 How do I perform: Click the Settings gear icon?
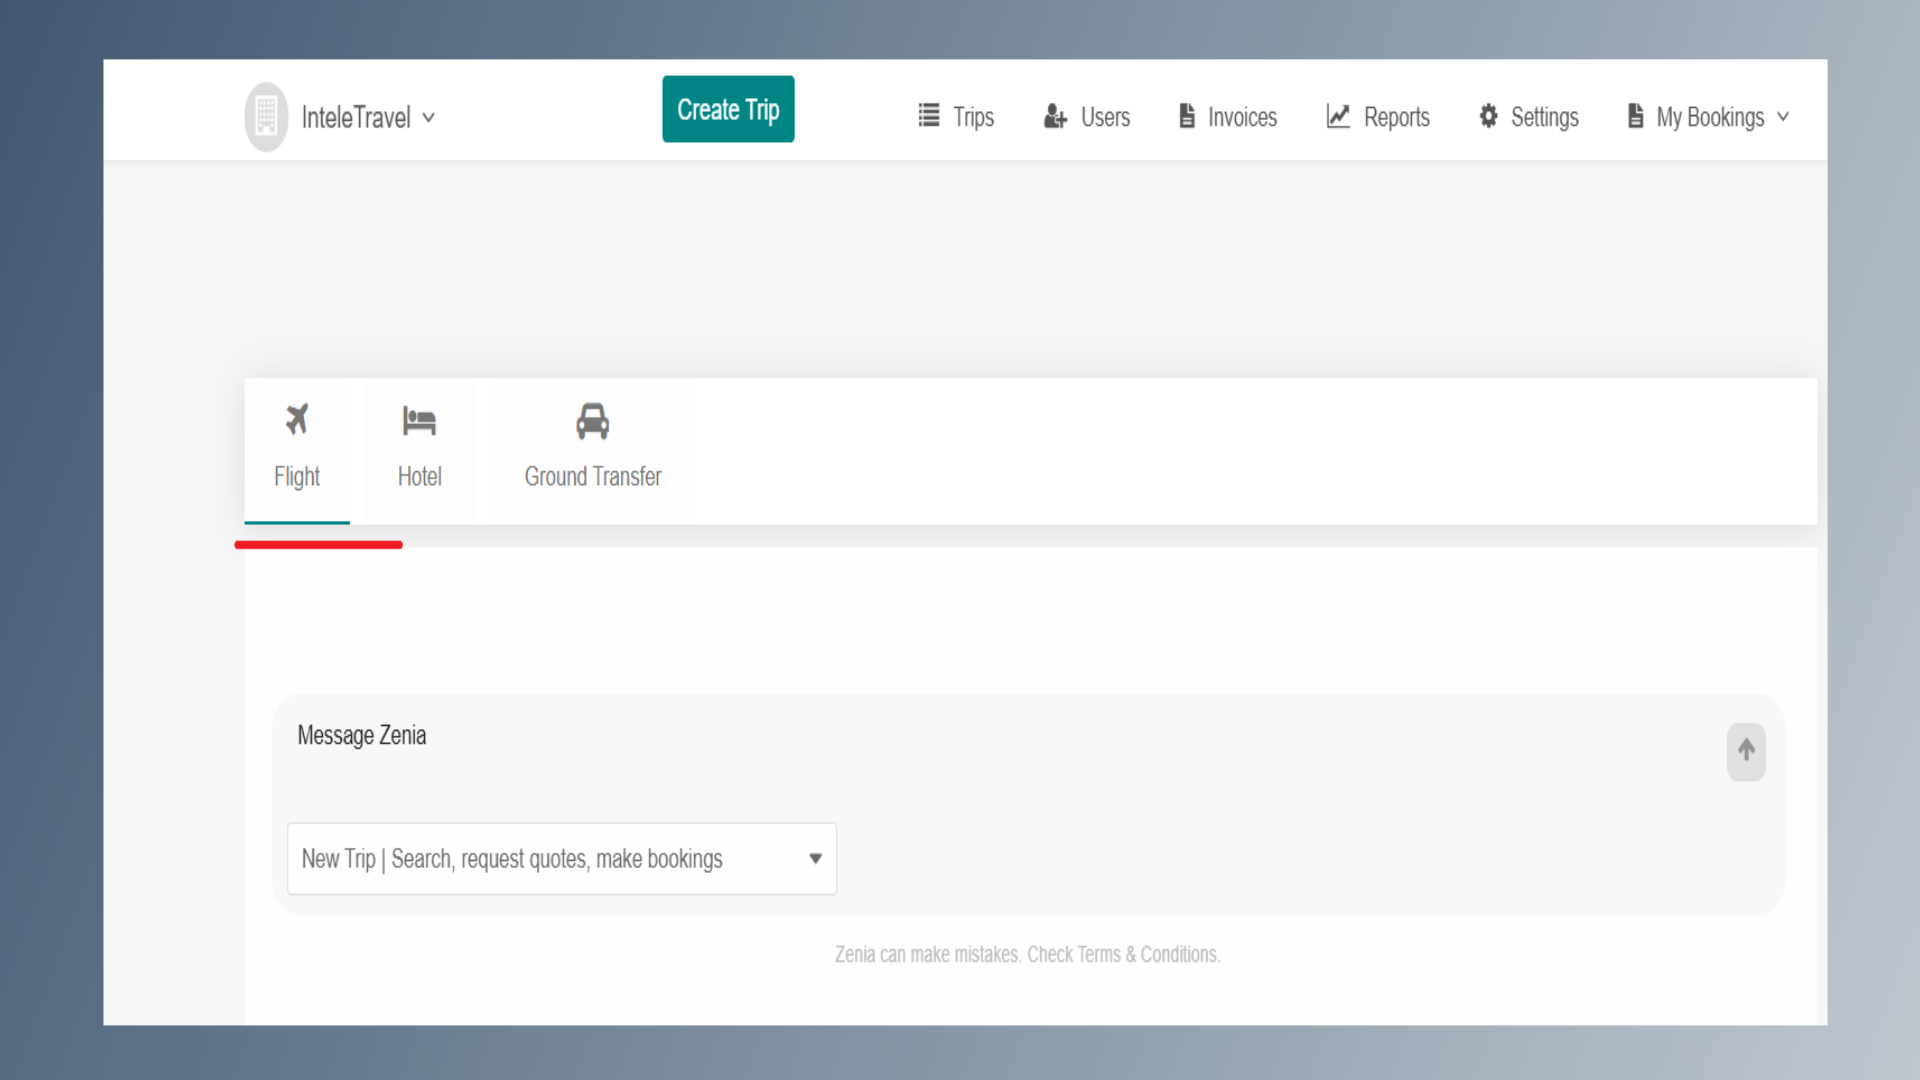[x=1488, y=116]
